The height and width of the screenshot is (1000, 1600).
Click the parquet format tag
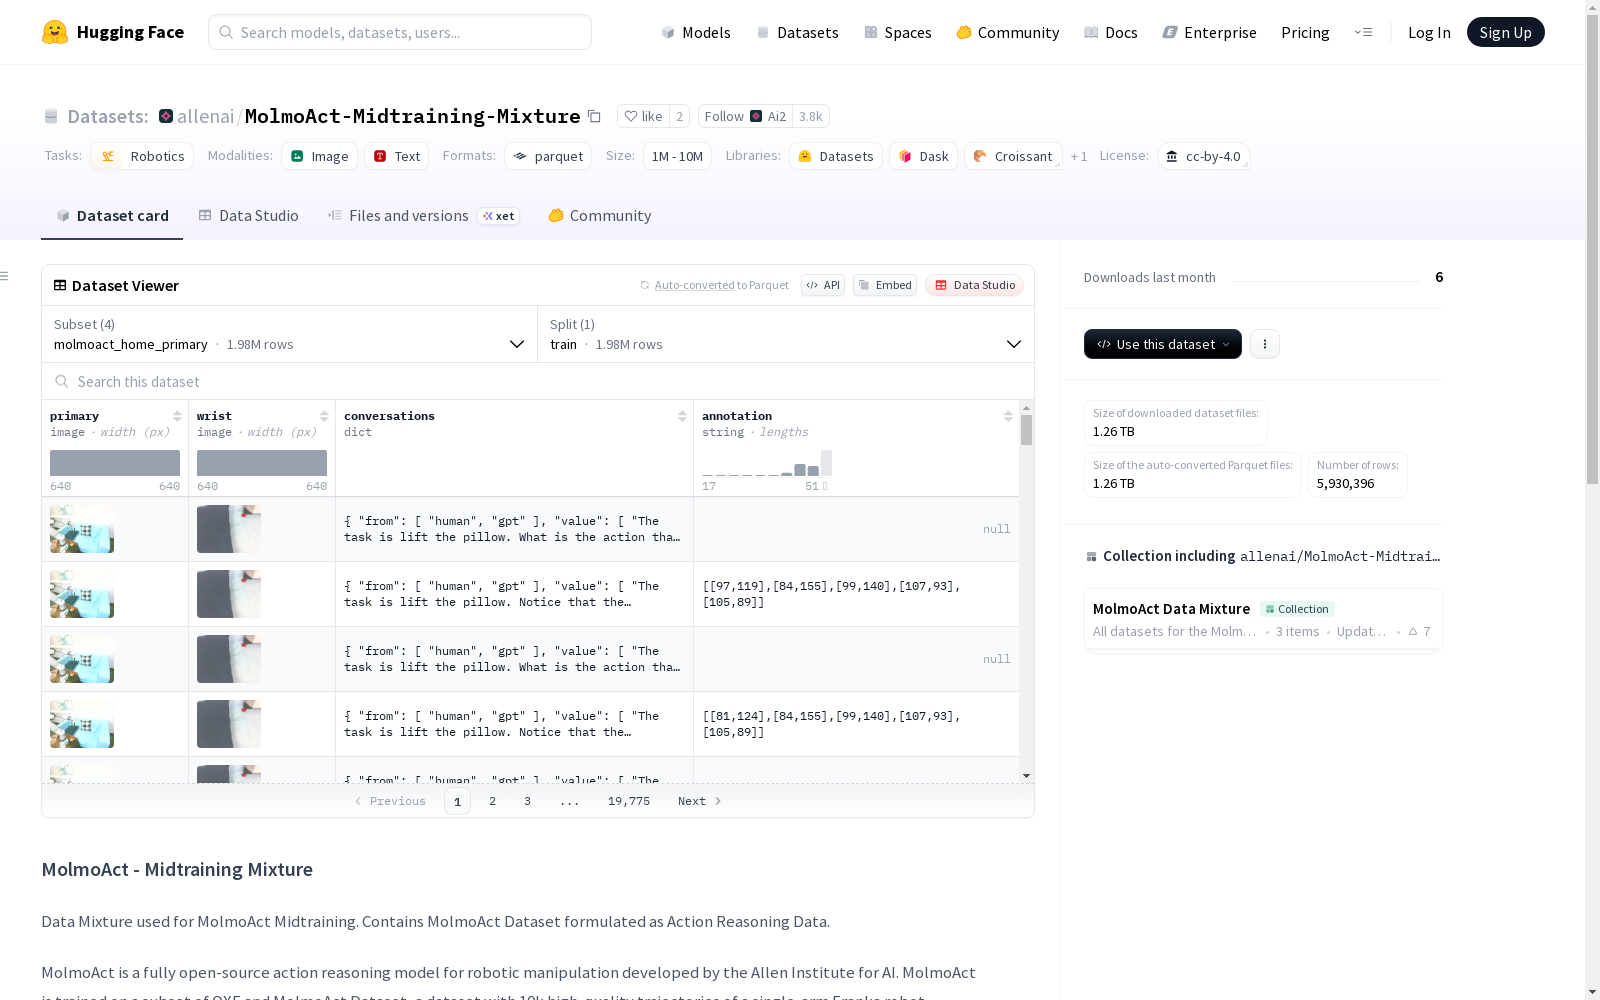click(548, 156)
